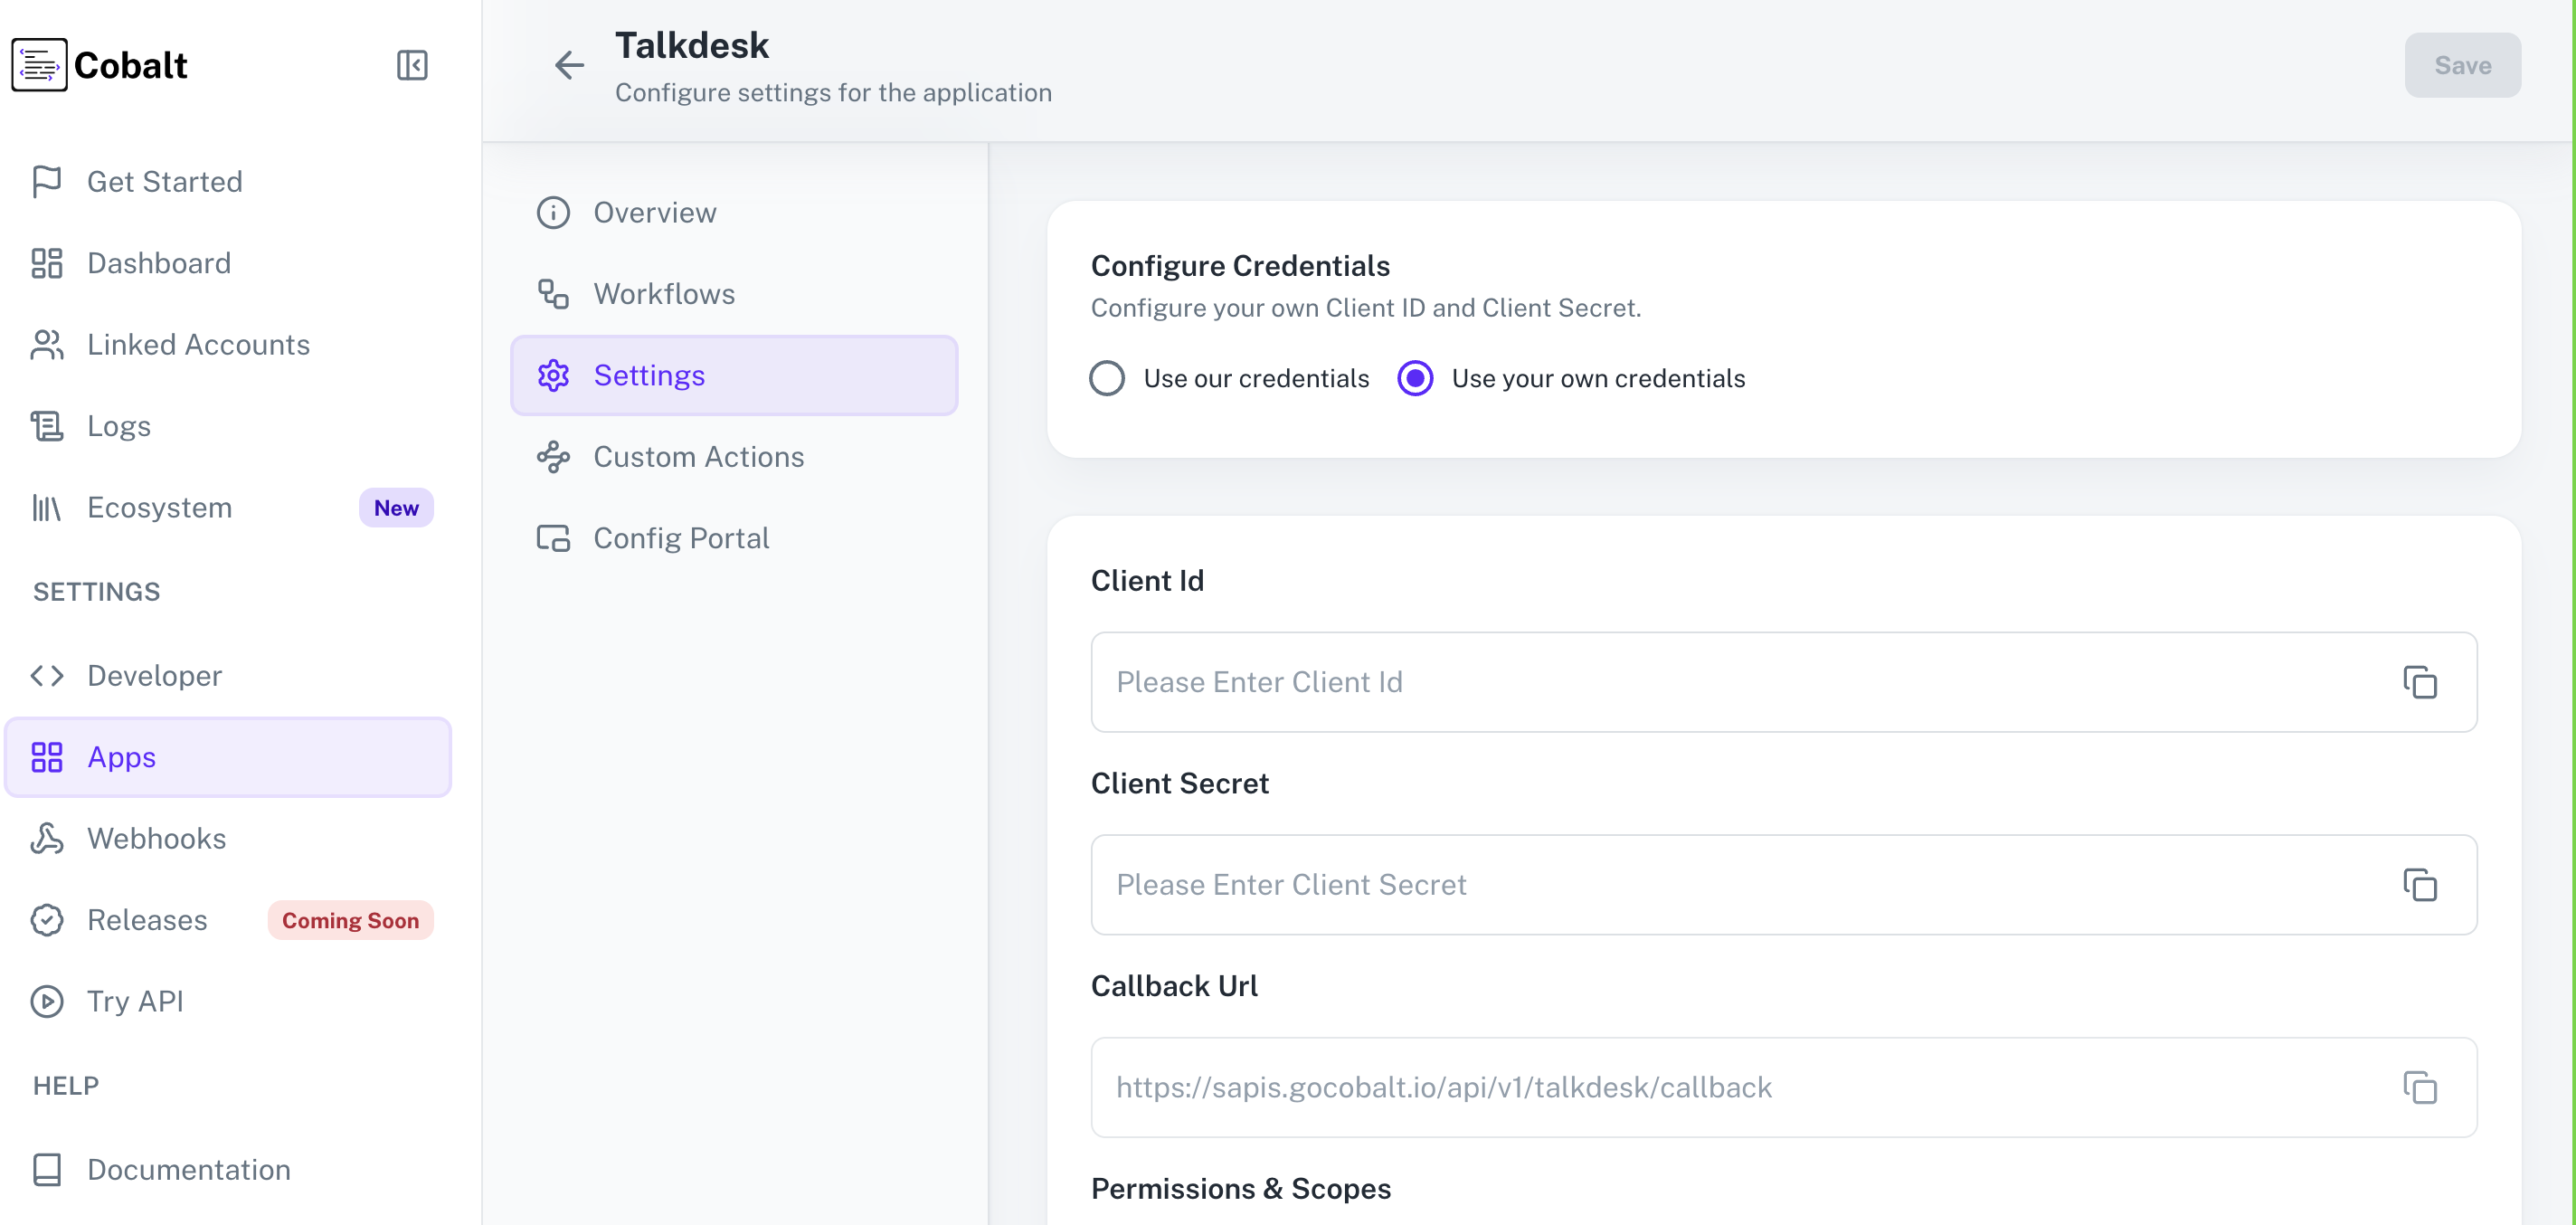The image size is (2576, 1225).
Task: Open Ecosystem from the sidebar icon
Action: tap(46, 507)
